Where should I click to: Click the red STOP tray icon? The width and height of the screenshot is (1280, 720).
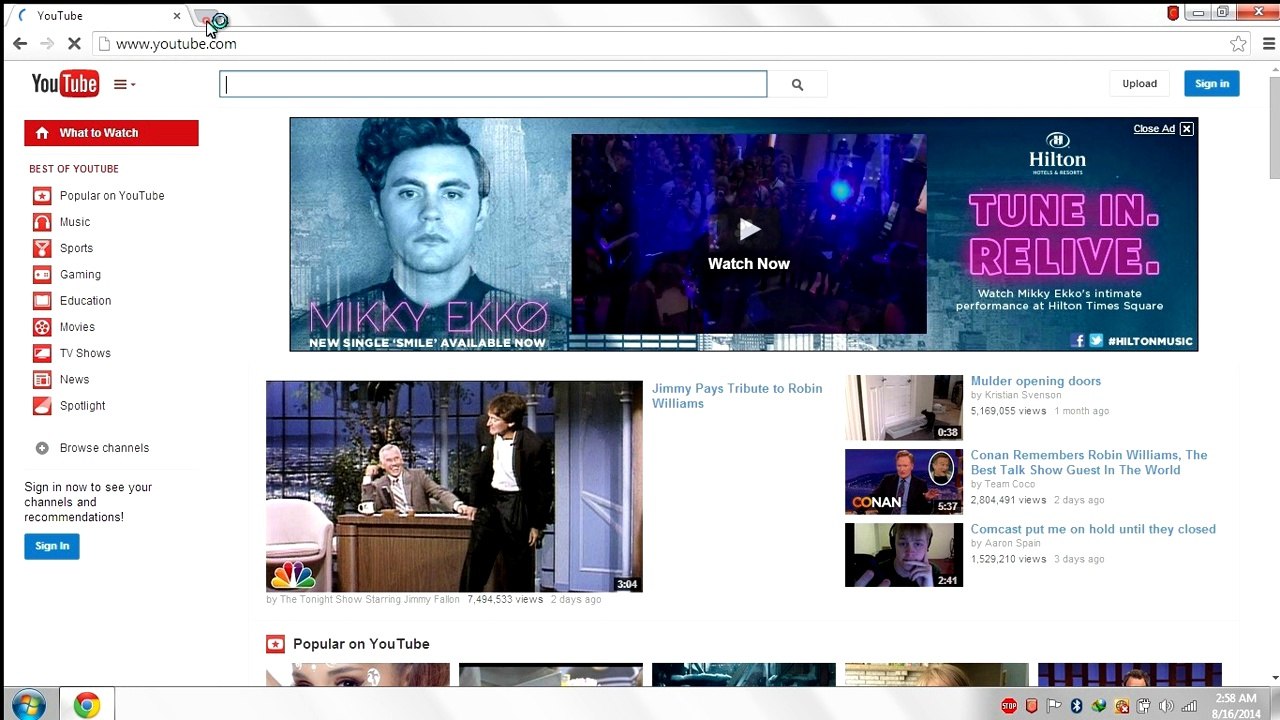coord(1009,706)
